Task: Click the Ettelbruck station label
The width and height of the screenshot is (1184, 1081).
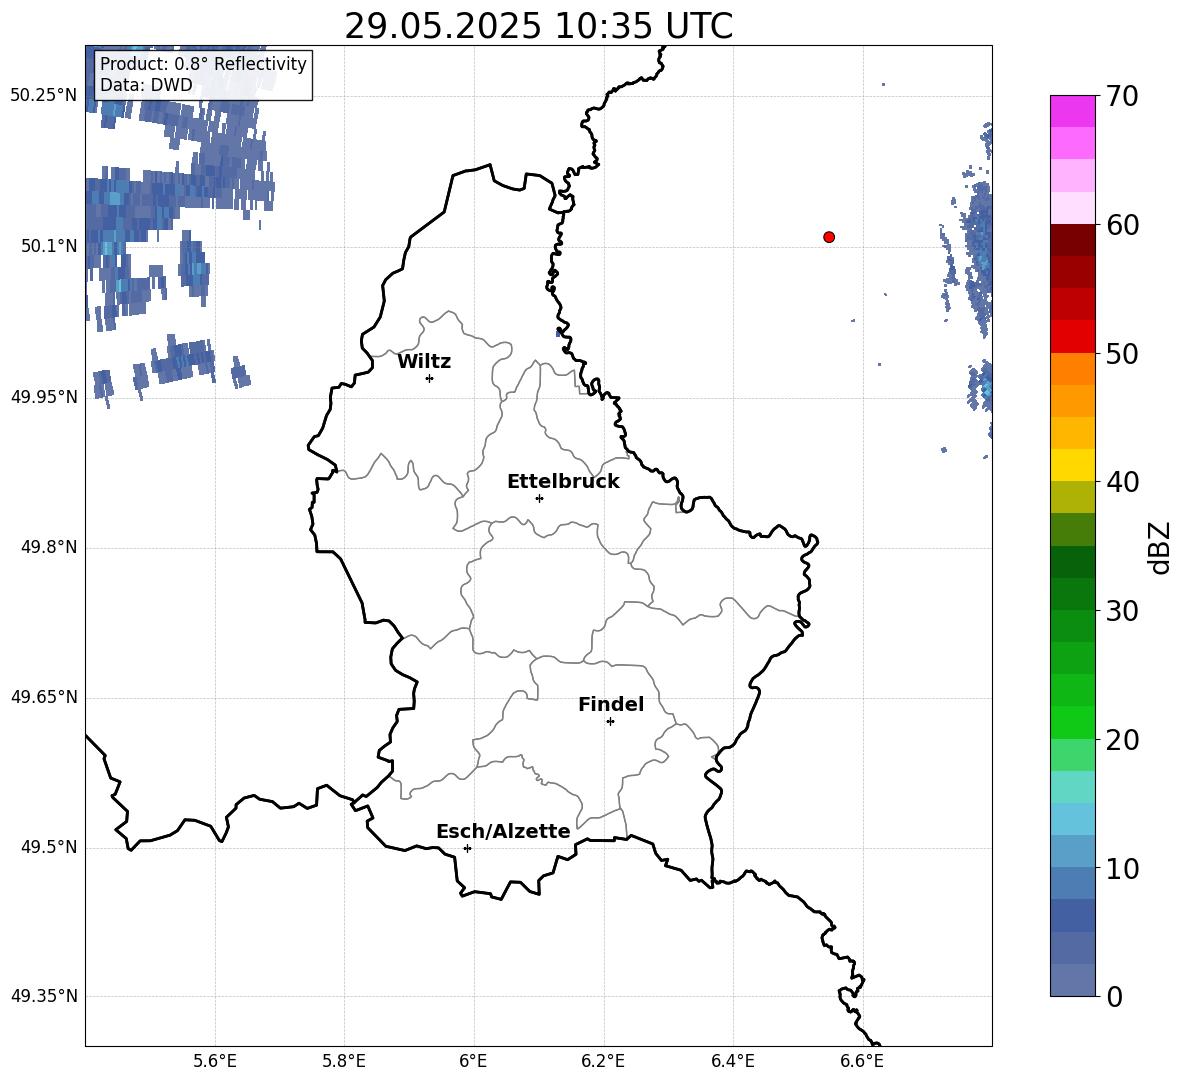Action: pyautogui.click(x=563, y=482)
